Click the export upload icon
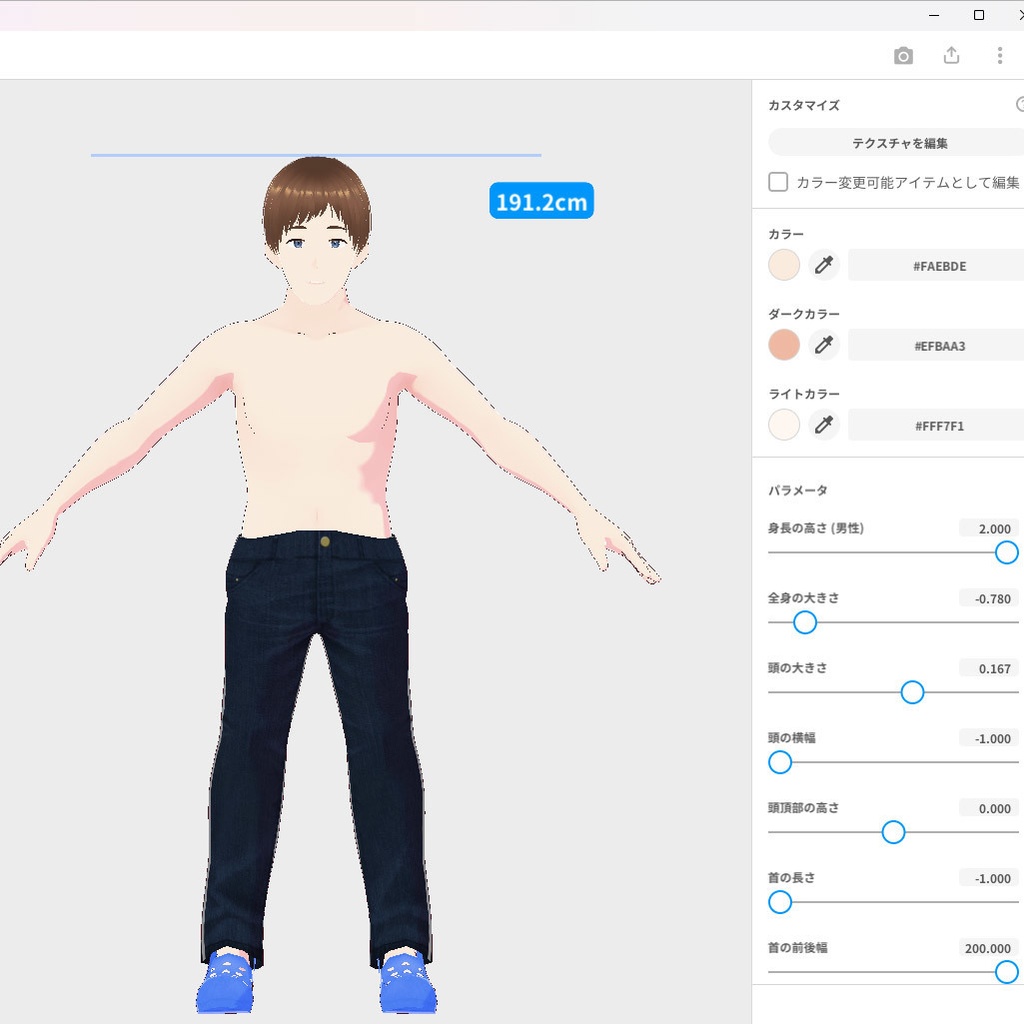 pyautogui.click(x=952, y=56)
